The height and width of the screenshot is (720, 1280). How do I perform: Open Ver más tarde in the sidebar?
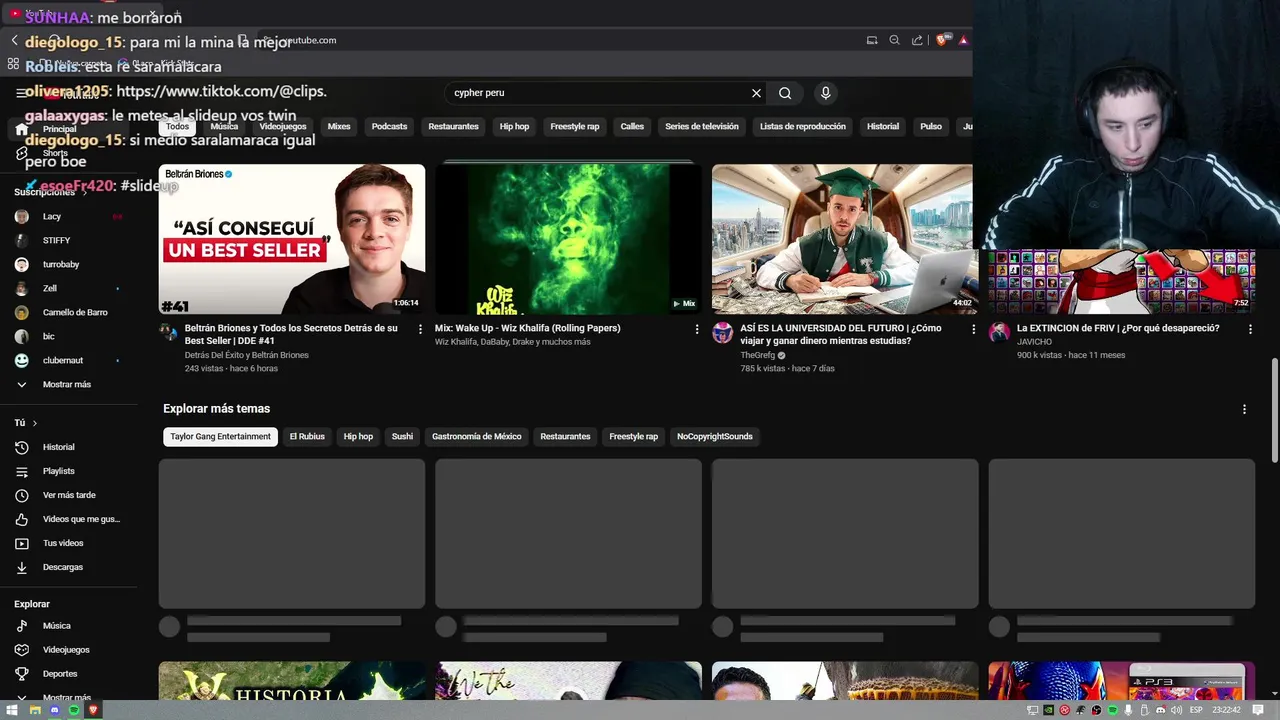(70, 495)
